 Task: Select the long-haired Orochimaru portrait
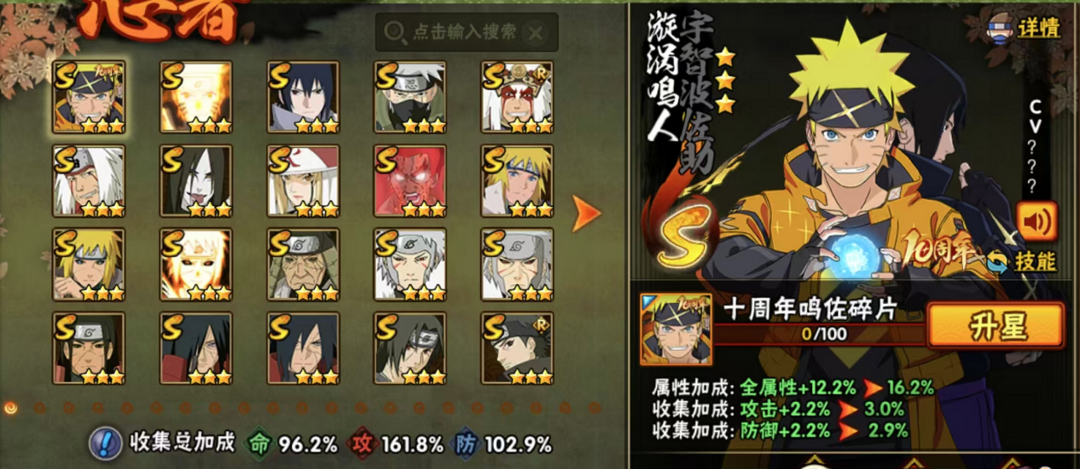coord(196,180)
